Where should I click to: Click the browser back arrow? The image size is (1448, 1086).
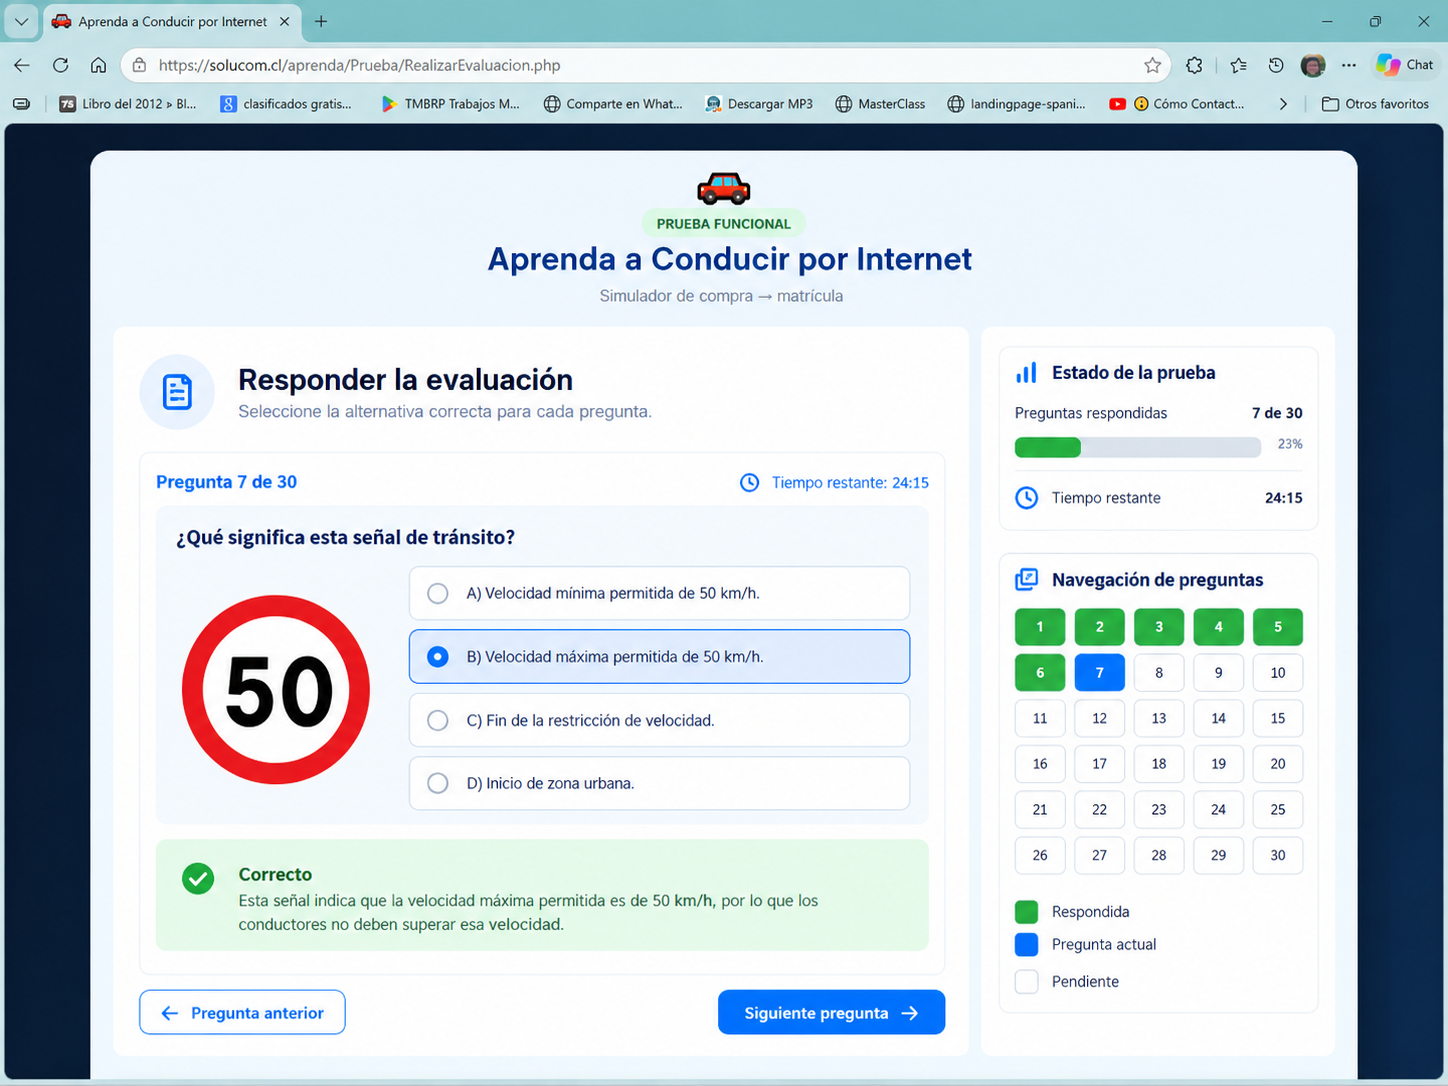tap(22, 65)
